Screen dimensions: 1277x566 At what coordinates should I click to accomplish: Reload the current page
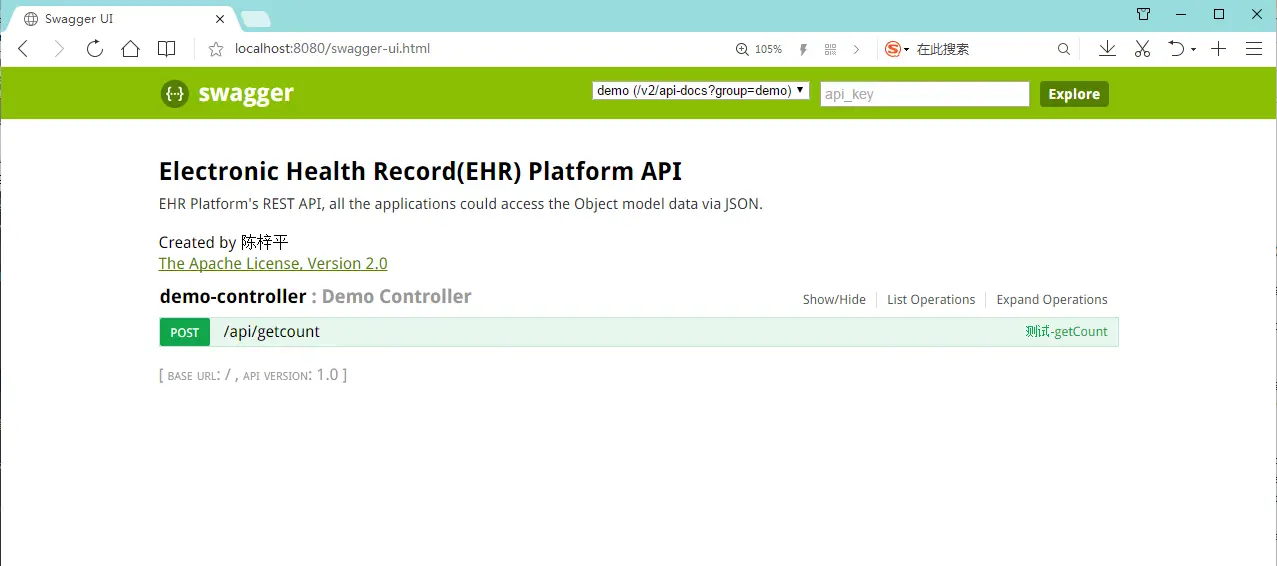95,48
